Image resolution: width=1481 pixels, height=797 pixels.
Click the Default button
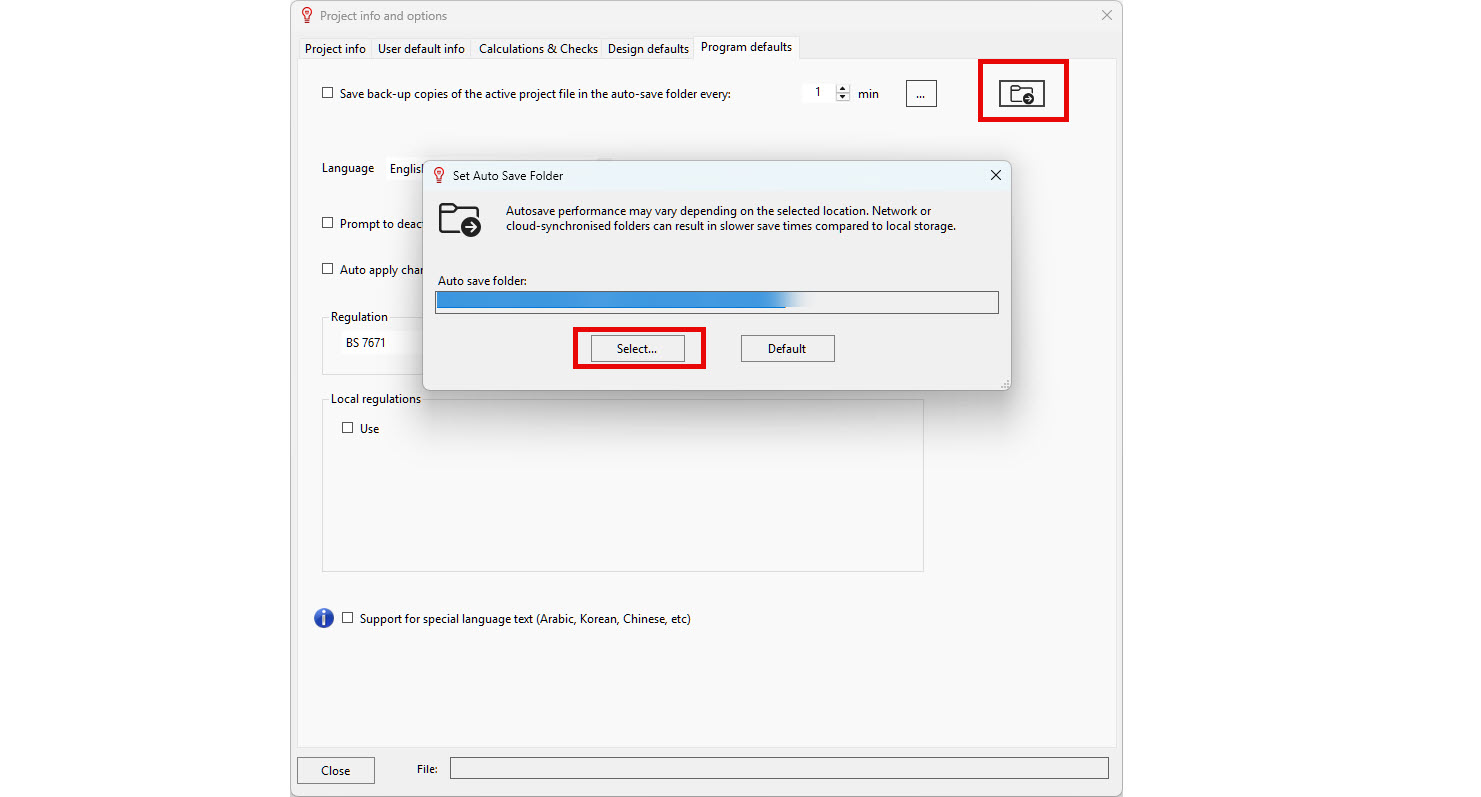[x=787, y=349]
